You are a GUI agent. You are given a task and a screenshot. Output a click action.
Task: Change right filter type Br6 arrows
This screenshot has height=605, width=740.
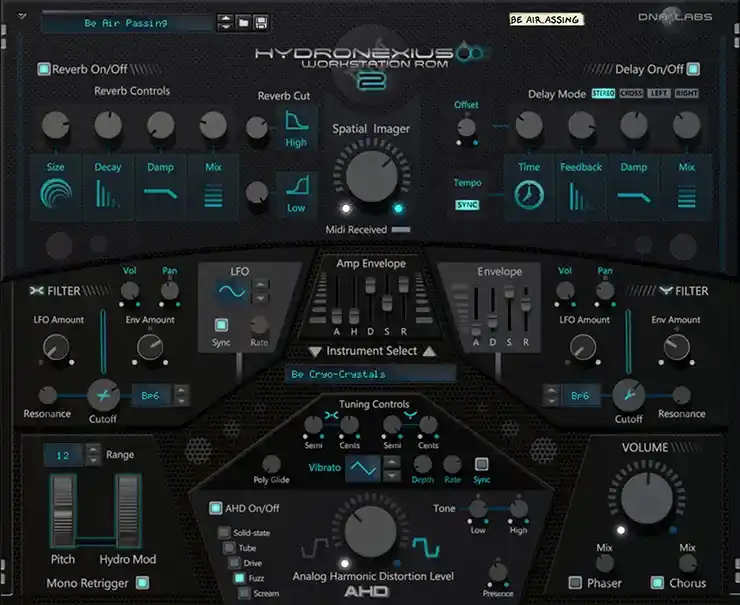point(551,395)
